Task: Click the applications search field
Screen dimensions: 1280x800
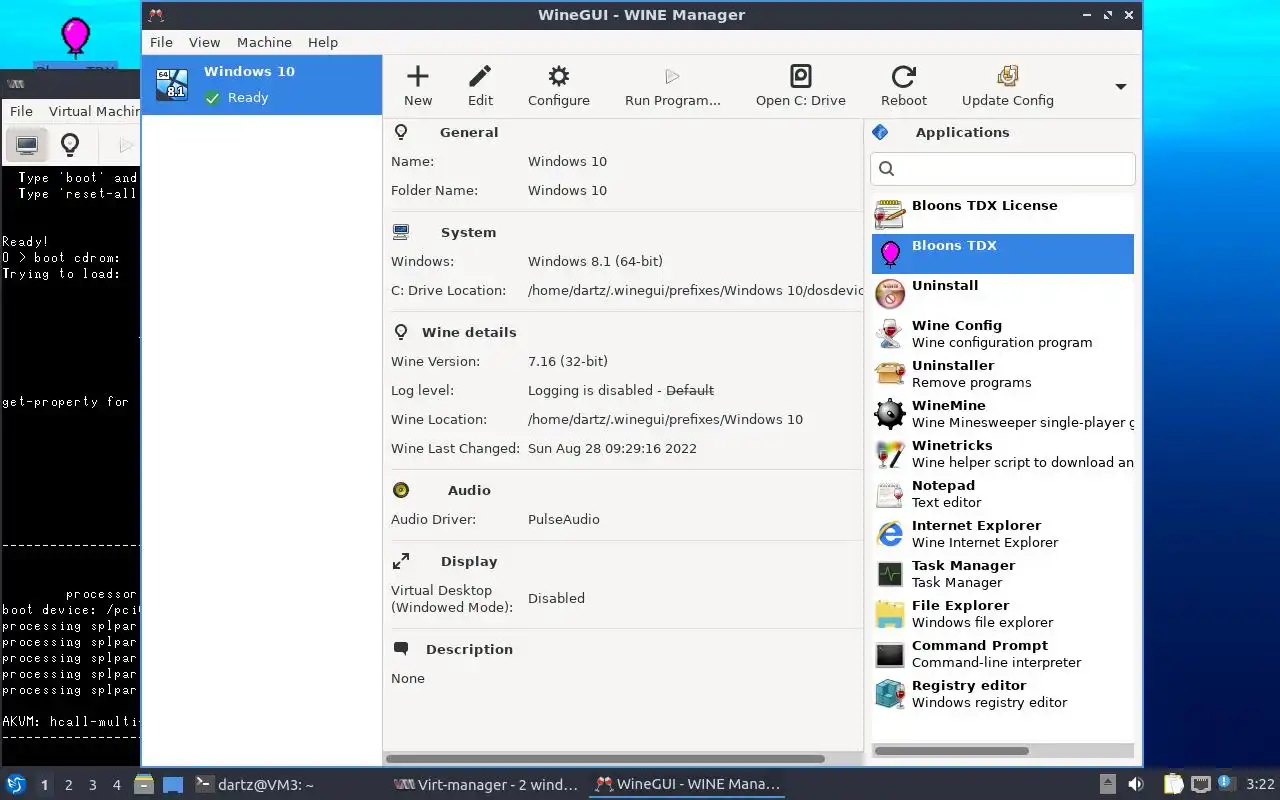Action: click(1003, 168)
